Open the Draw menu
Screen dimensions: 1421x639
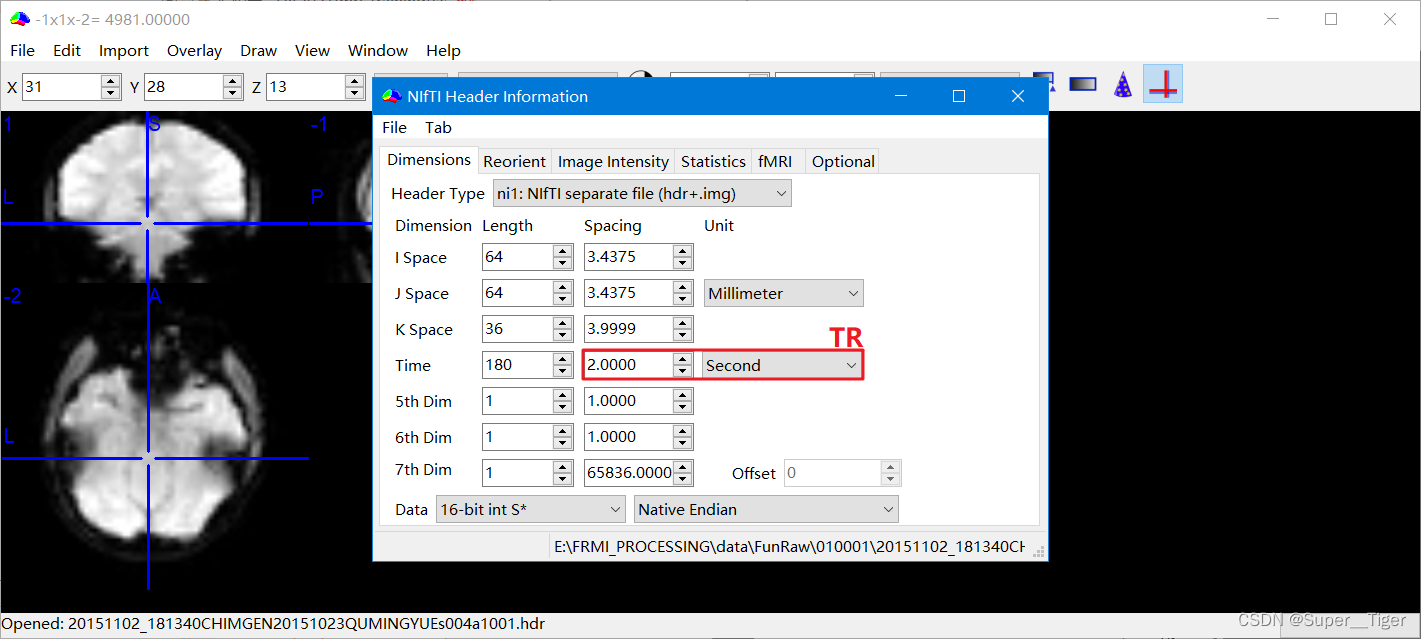258,50
